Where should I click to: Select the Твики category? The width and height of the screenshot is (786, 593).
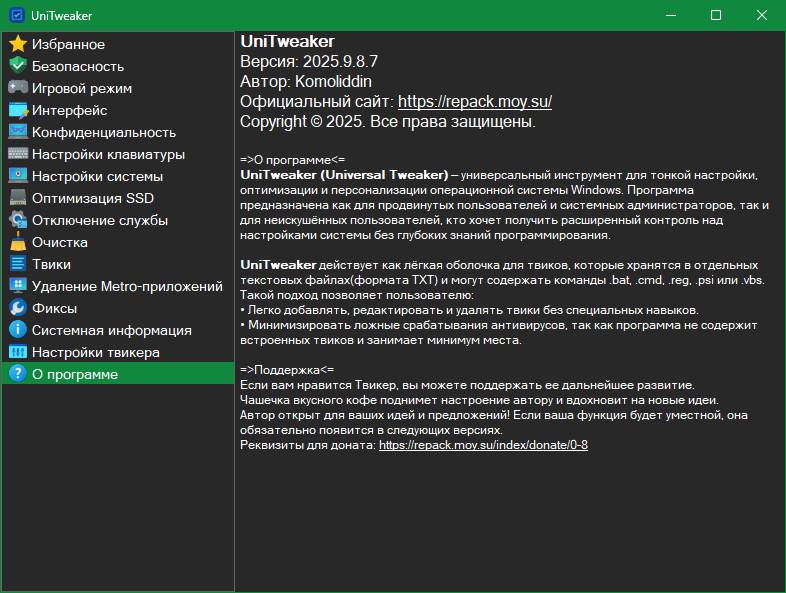pyautogui.click(x=118, y=264)
